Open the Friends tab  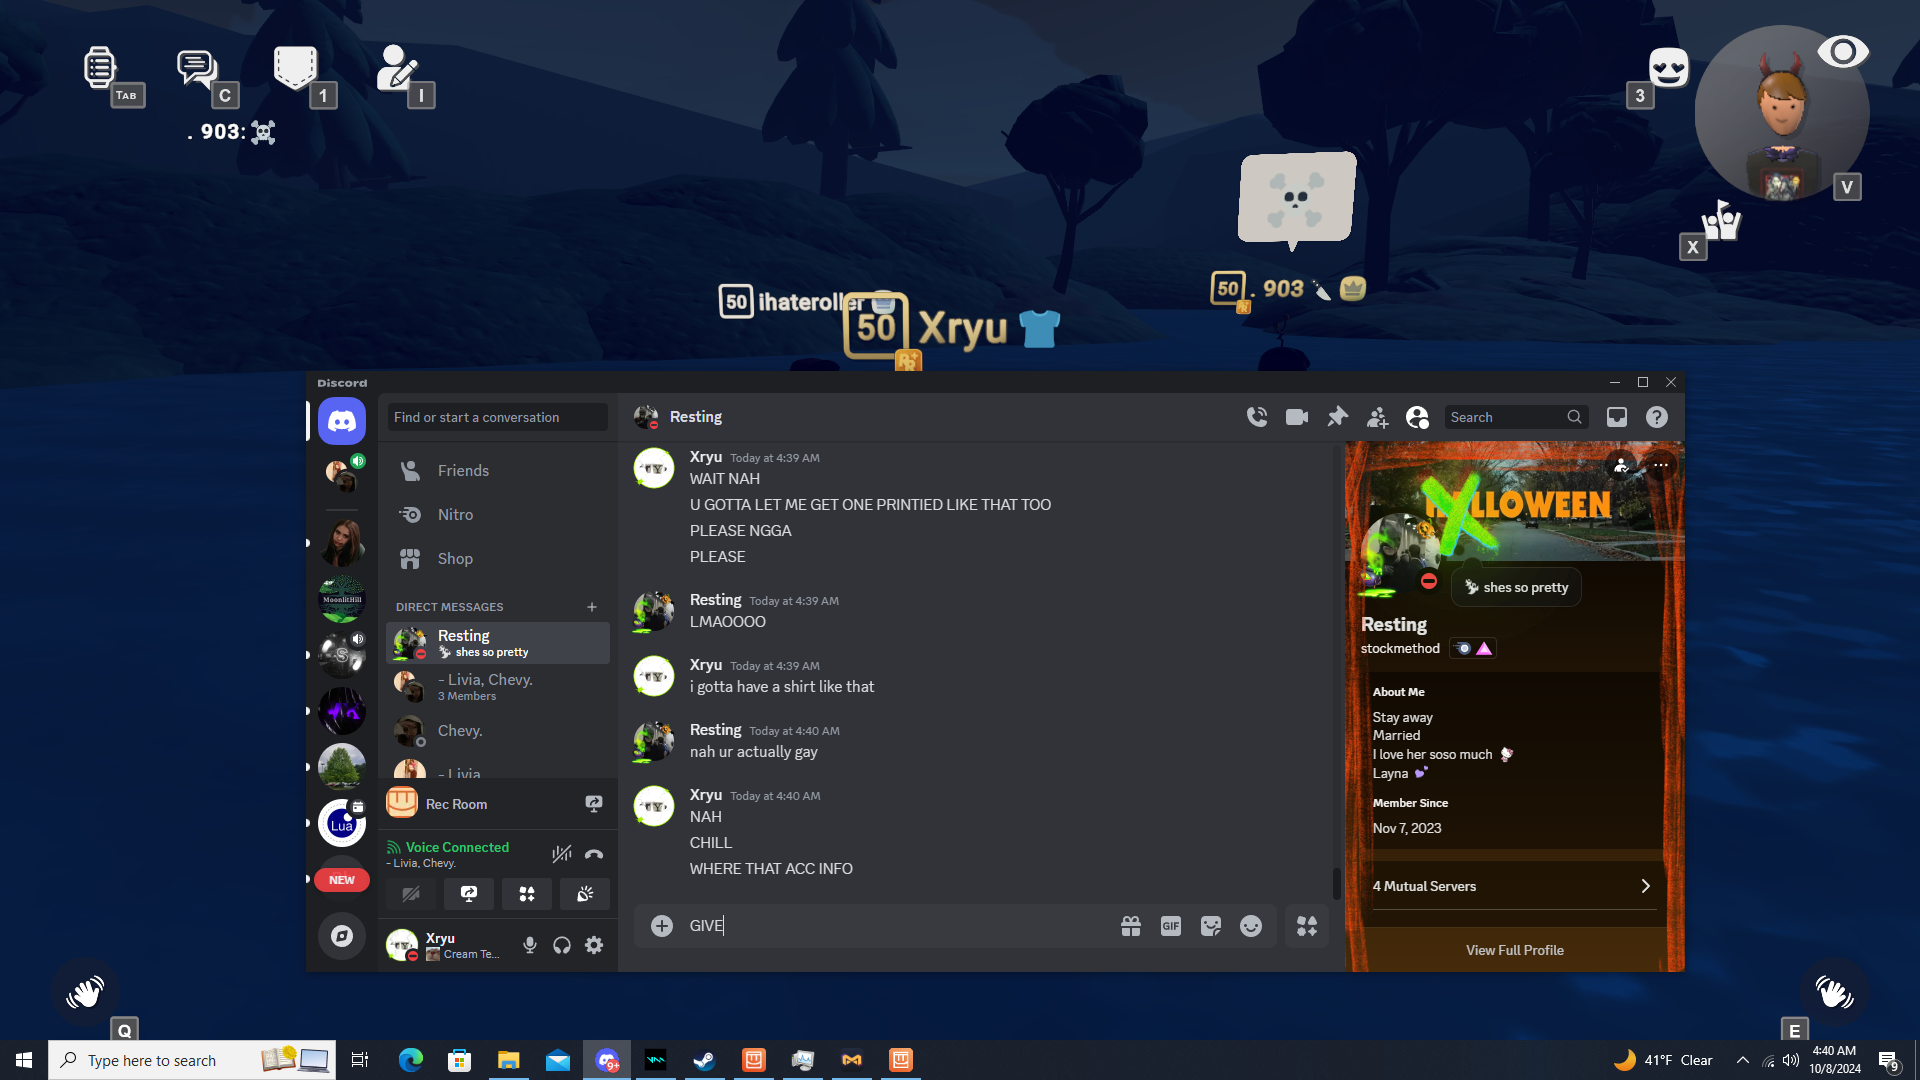pos(463,471)
